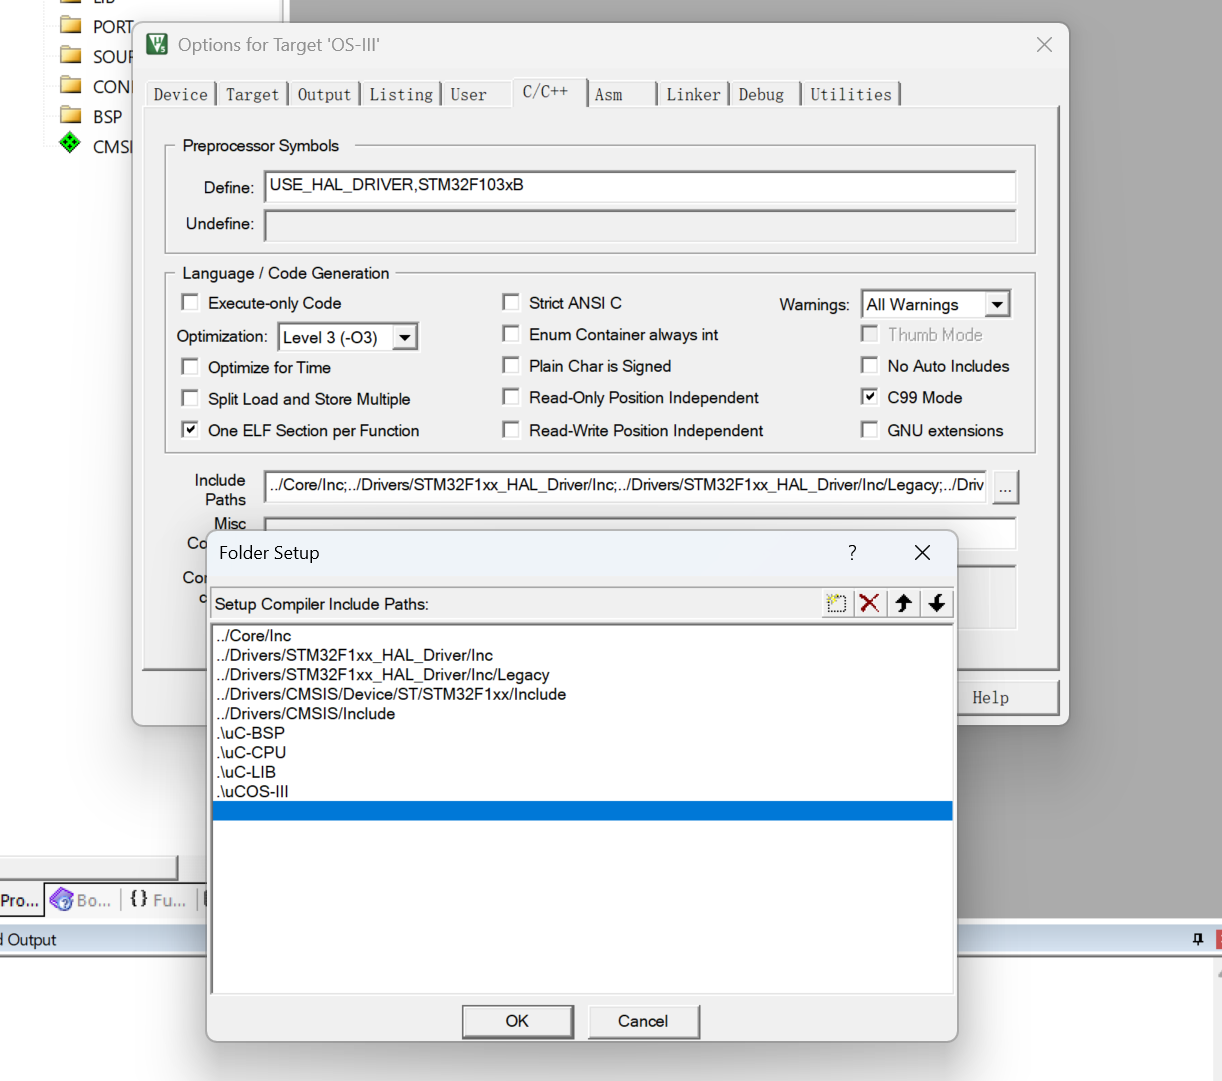Click the red Delete path icon
This screenshot has height=1081, width=1222.
click(x=870, y=603)
